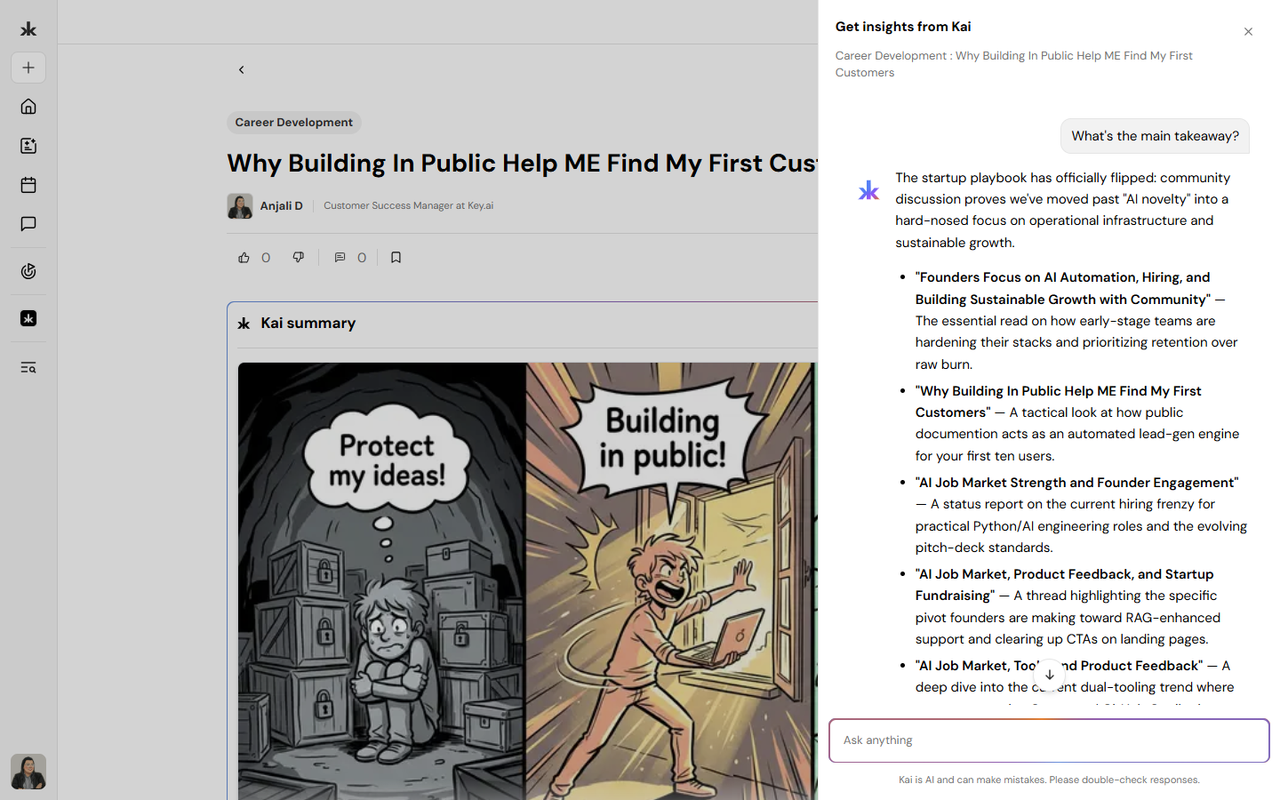Open the chat messages icon in sidebar
Viewport: 1280px width, 800px height.
point(28,224)
